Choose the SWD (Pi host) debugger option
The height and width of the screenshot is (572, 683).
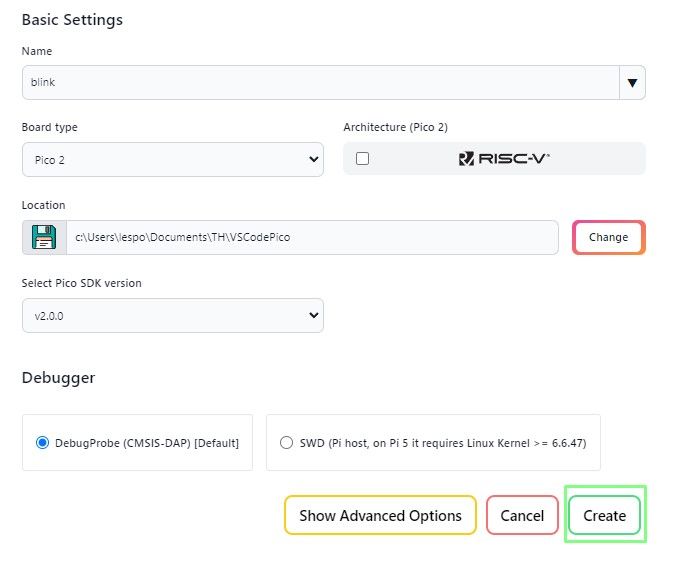point(287,442)
